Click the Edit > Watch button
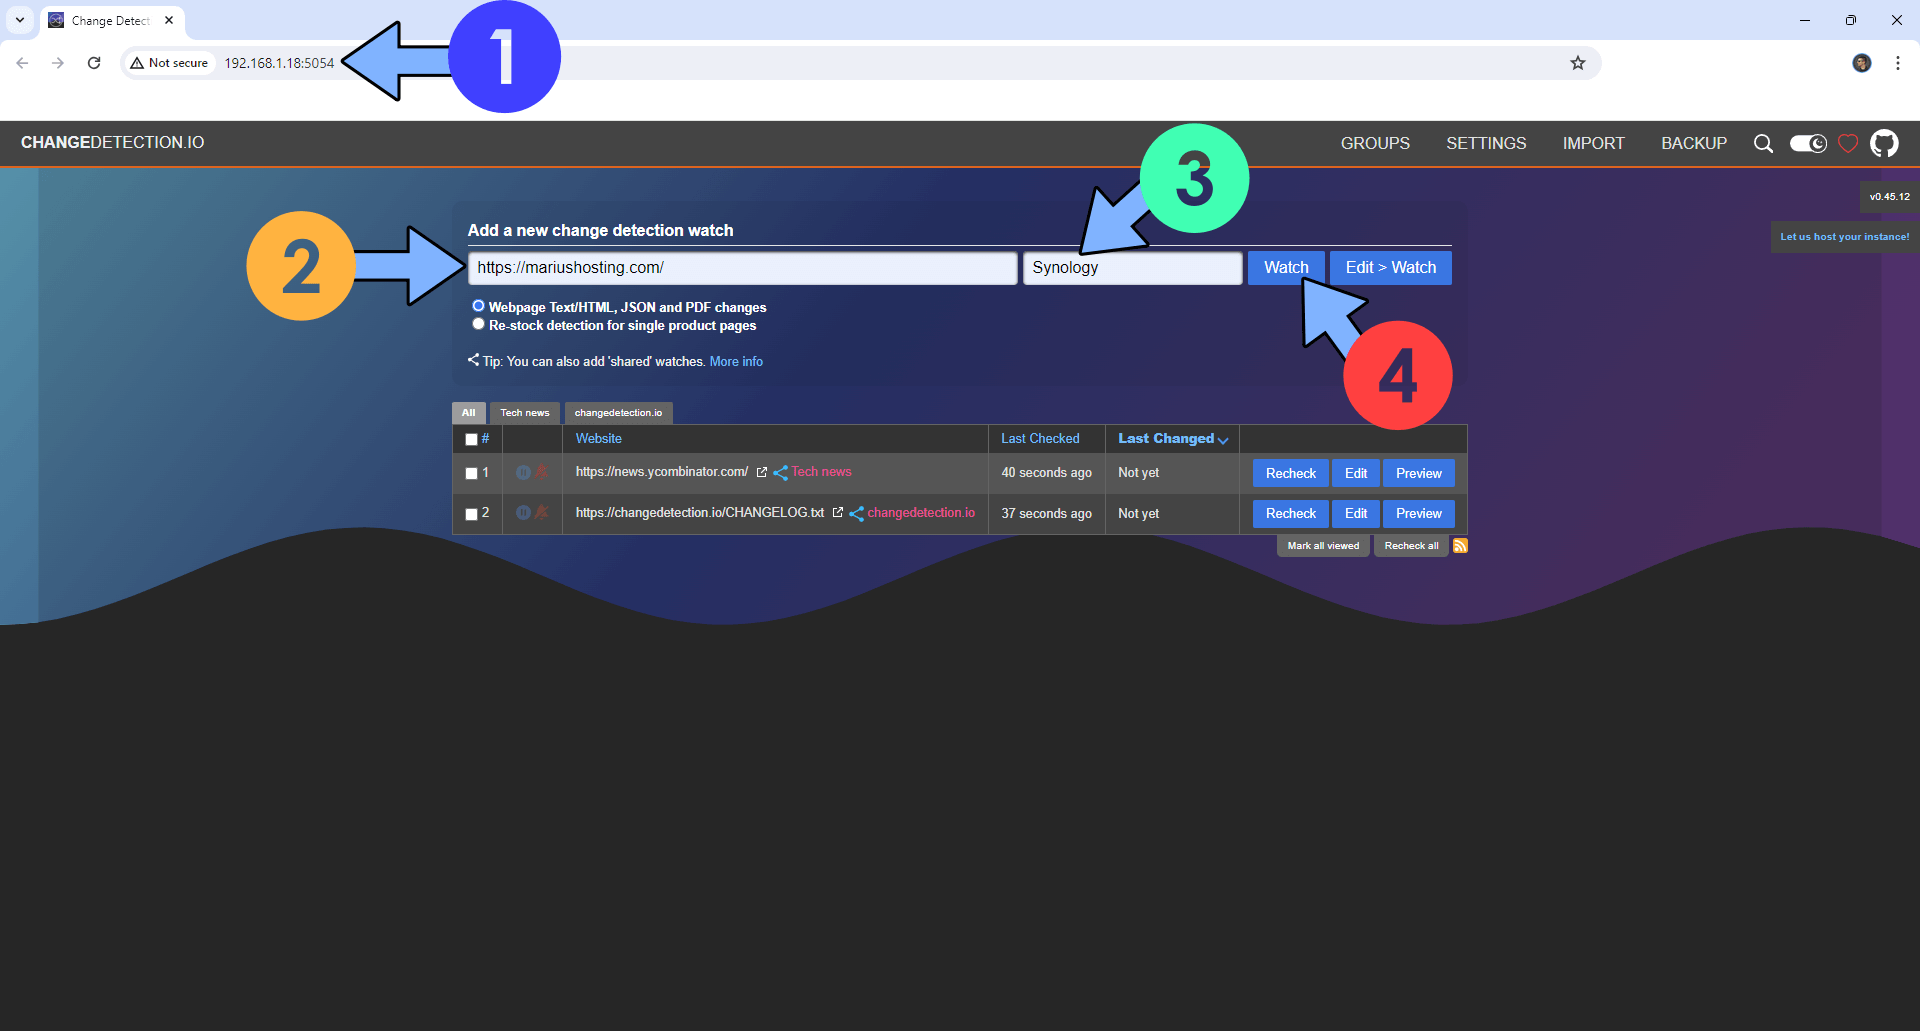This screenshot has width=1920, height=1031. [x=1390, y=268]
